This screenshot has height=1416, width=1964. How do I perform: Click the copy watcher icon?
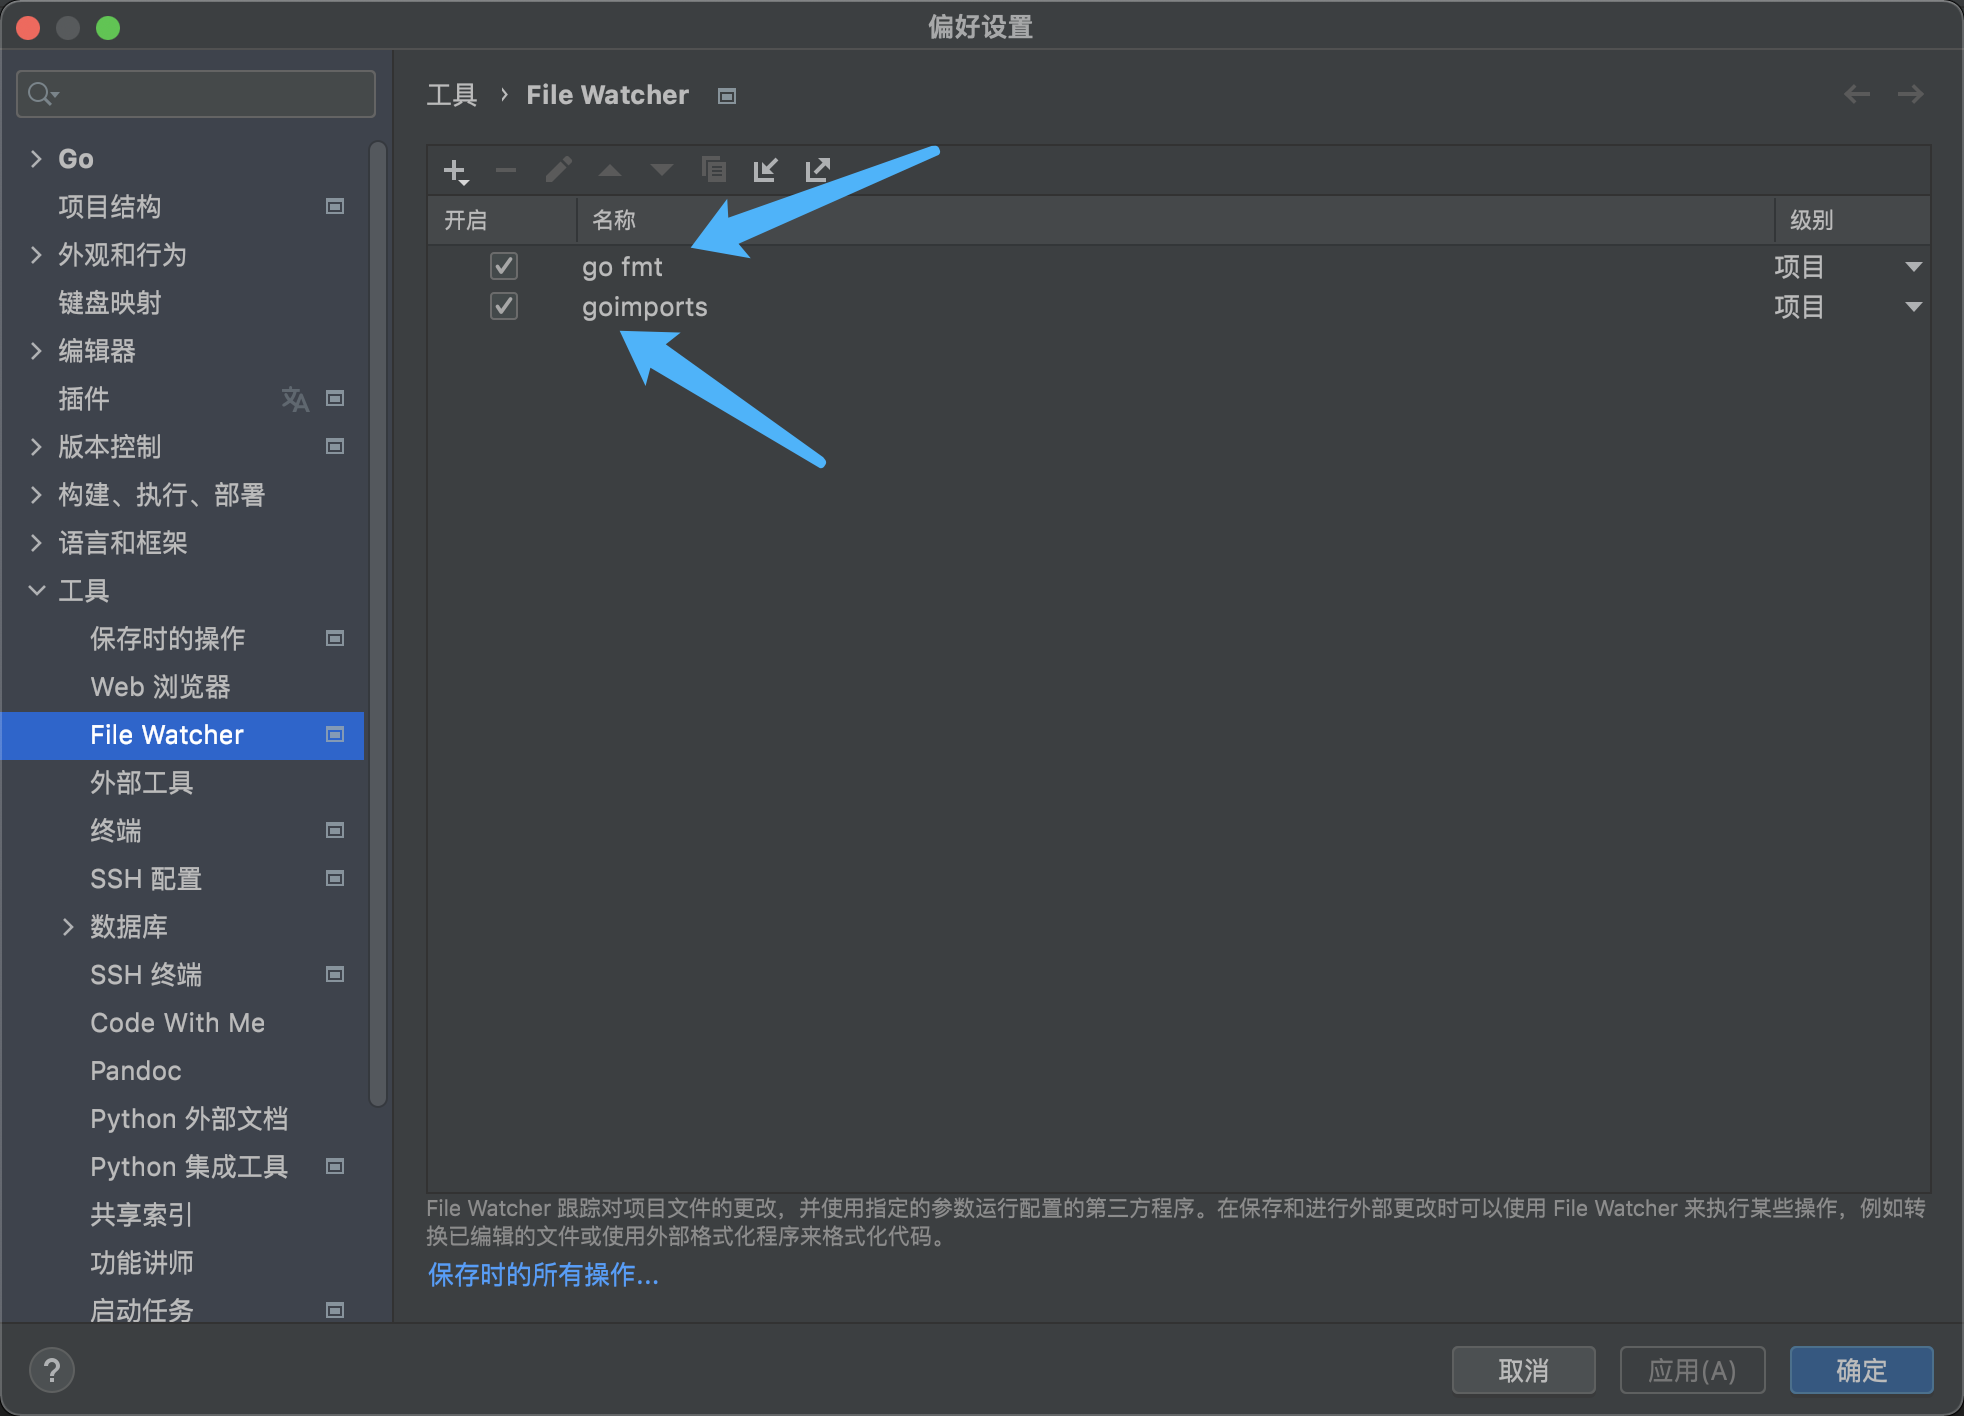point(713,170)
